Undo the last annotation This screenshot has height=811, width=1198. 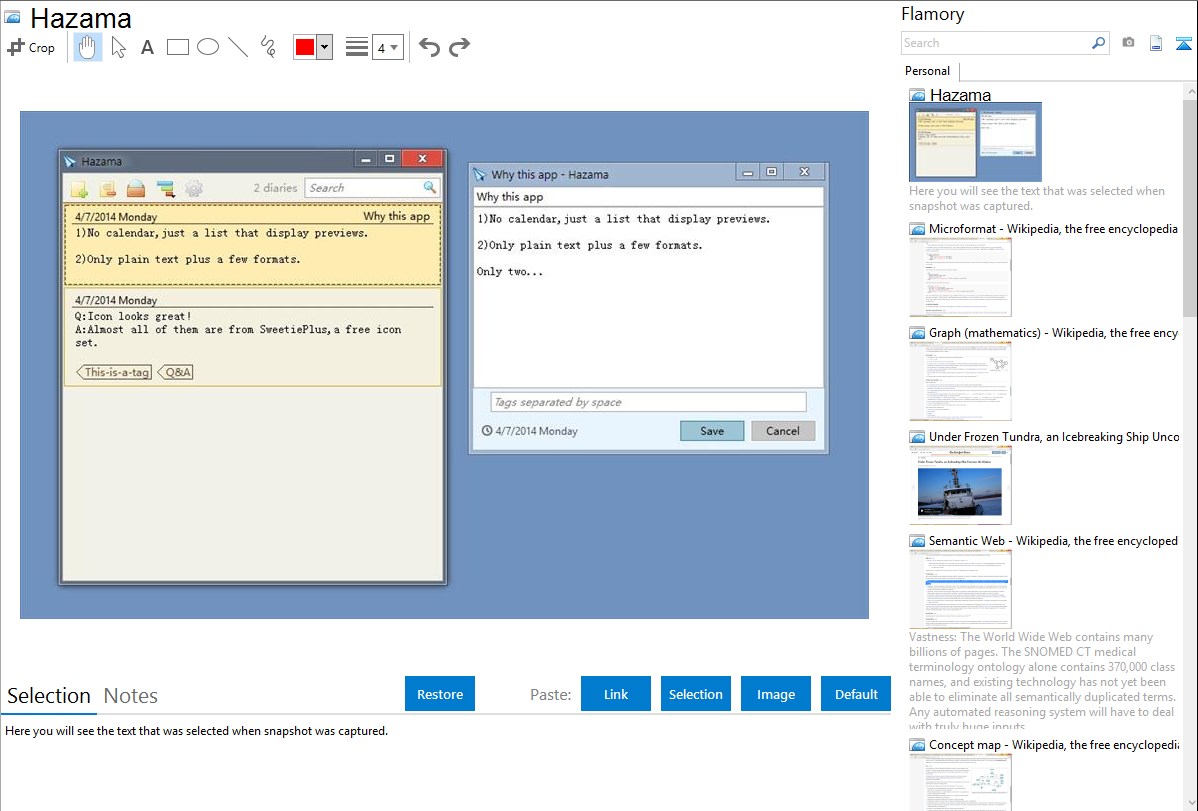coord(429,47)
